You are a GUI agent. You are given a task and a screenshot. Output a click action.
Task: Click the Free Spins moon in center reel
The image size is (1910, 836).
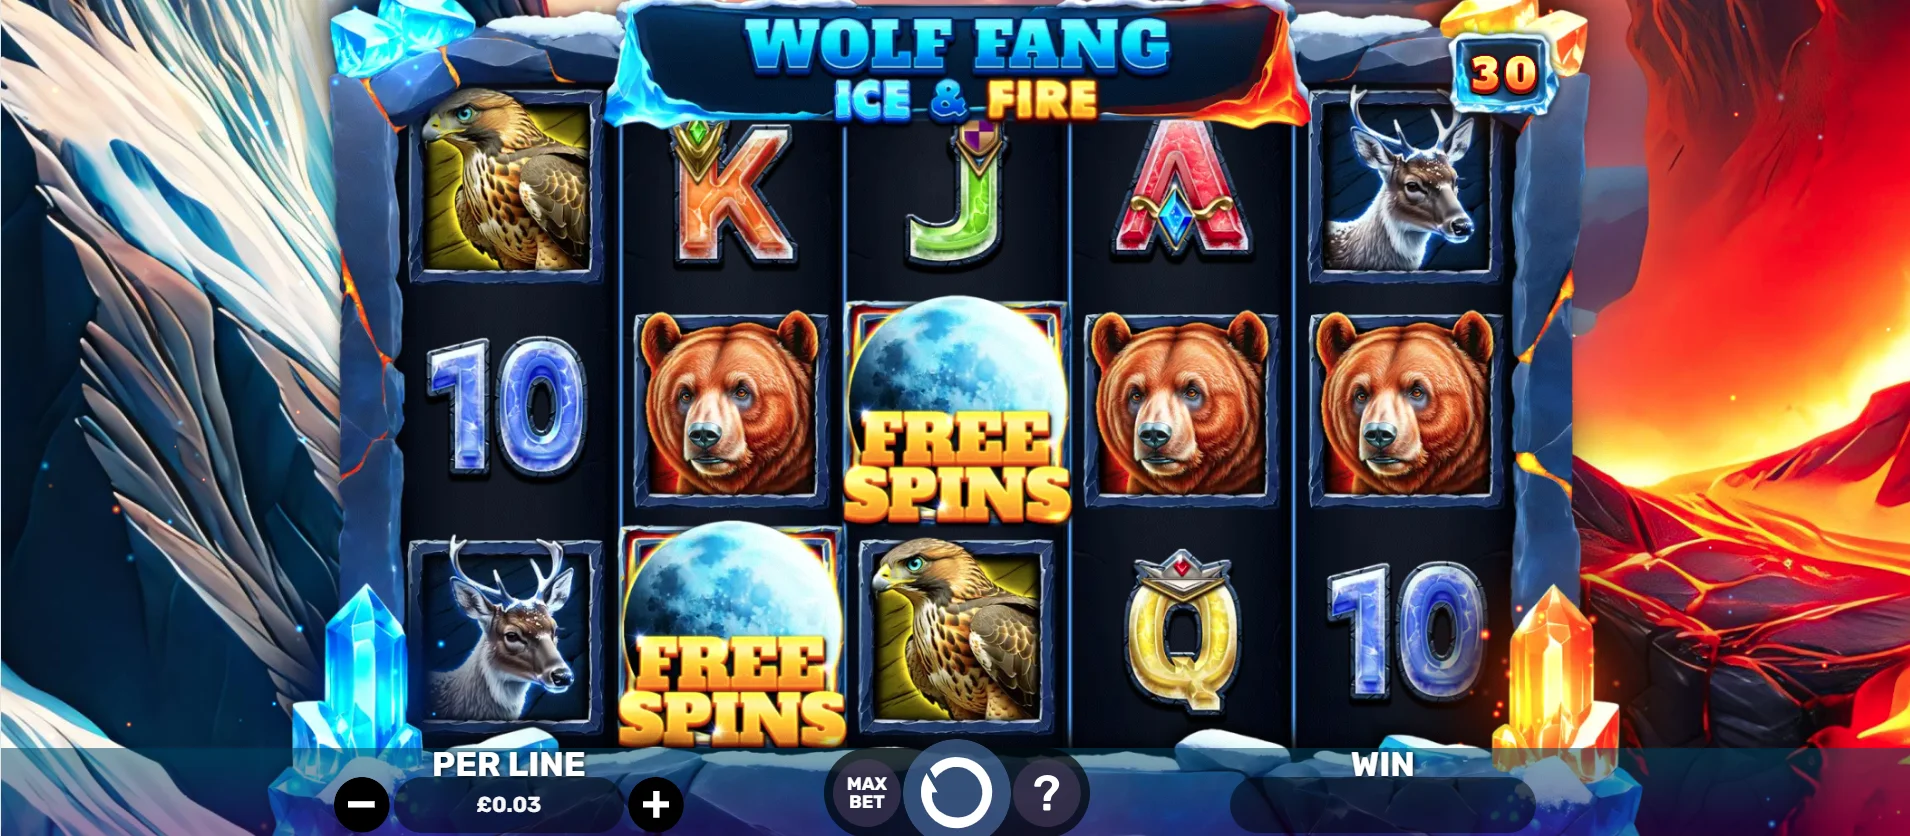[957, 410]
